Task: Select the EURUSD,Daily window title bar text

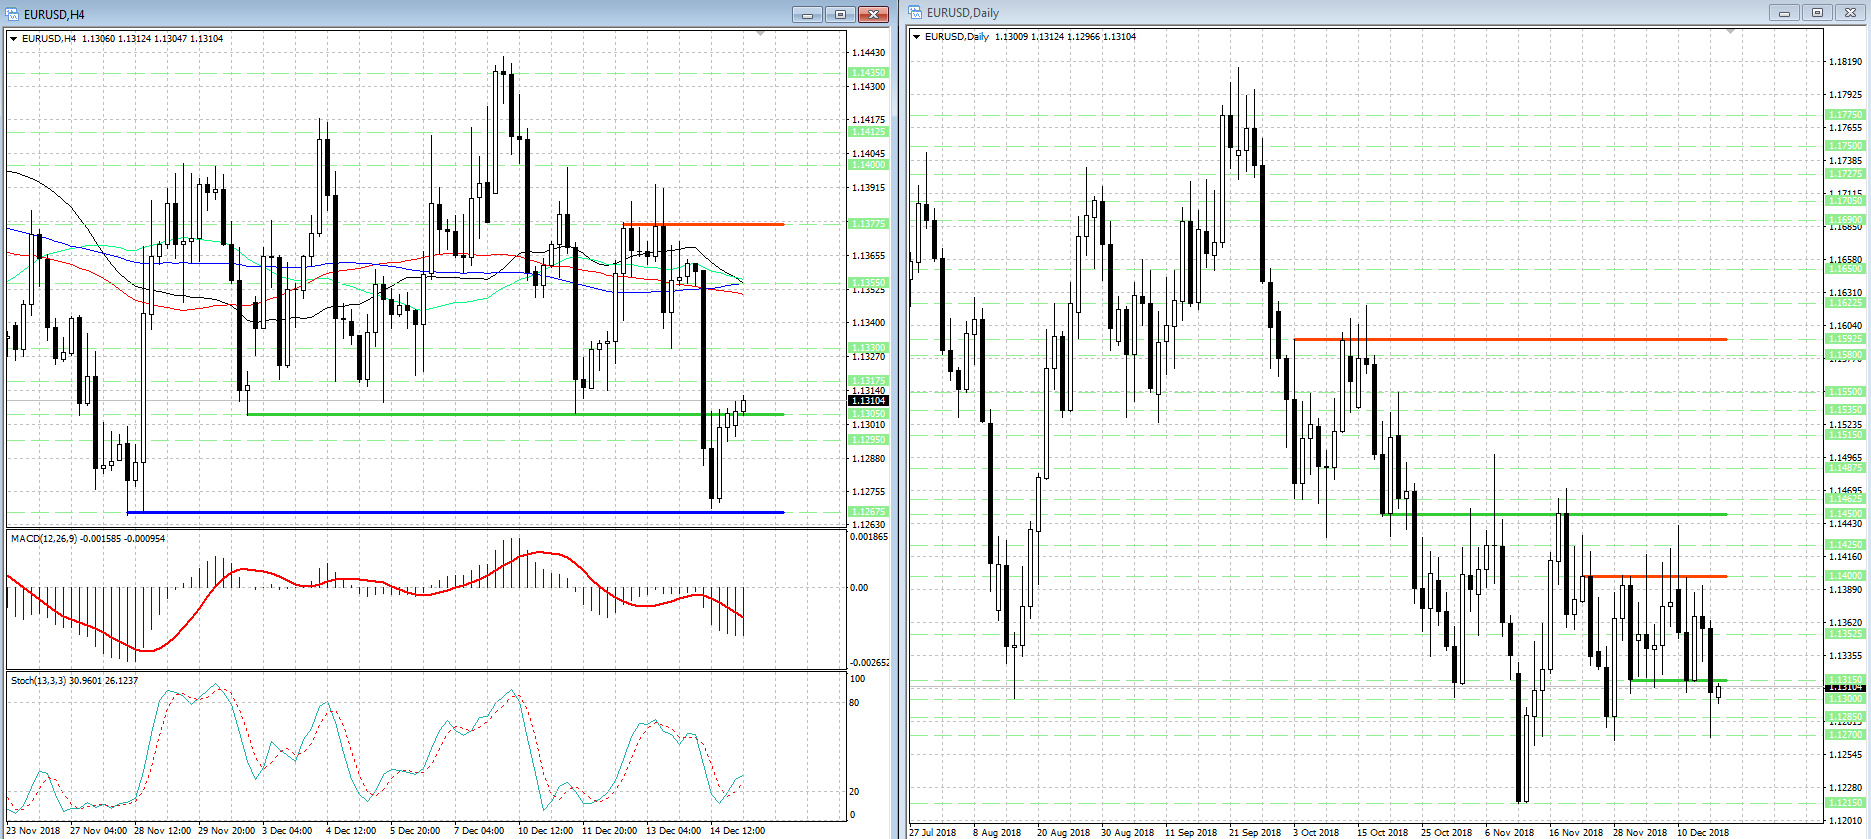Action: (963, 13)
